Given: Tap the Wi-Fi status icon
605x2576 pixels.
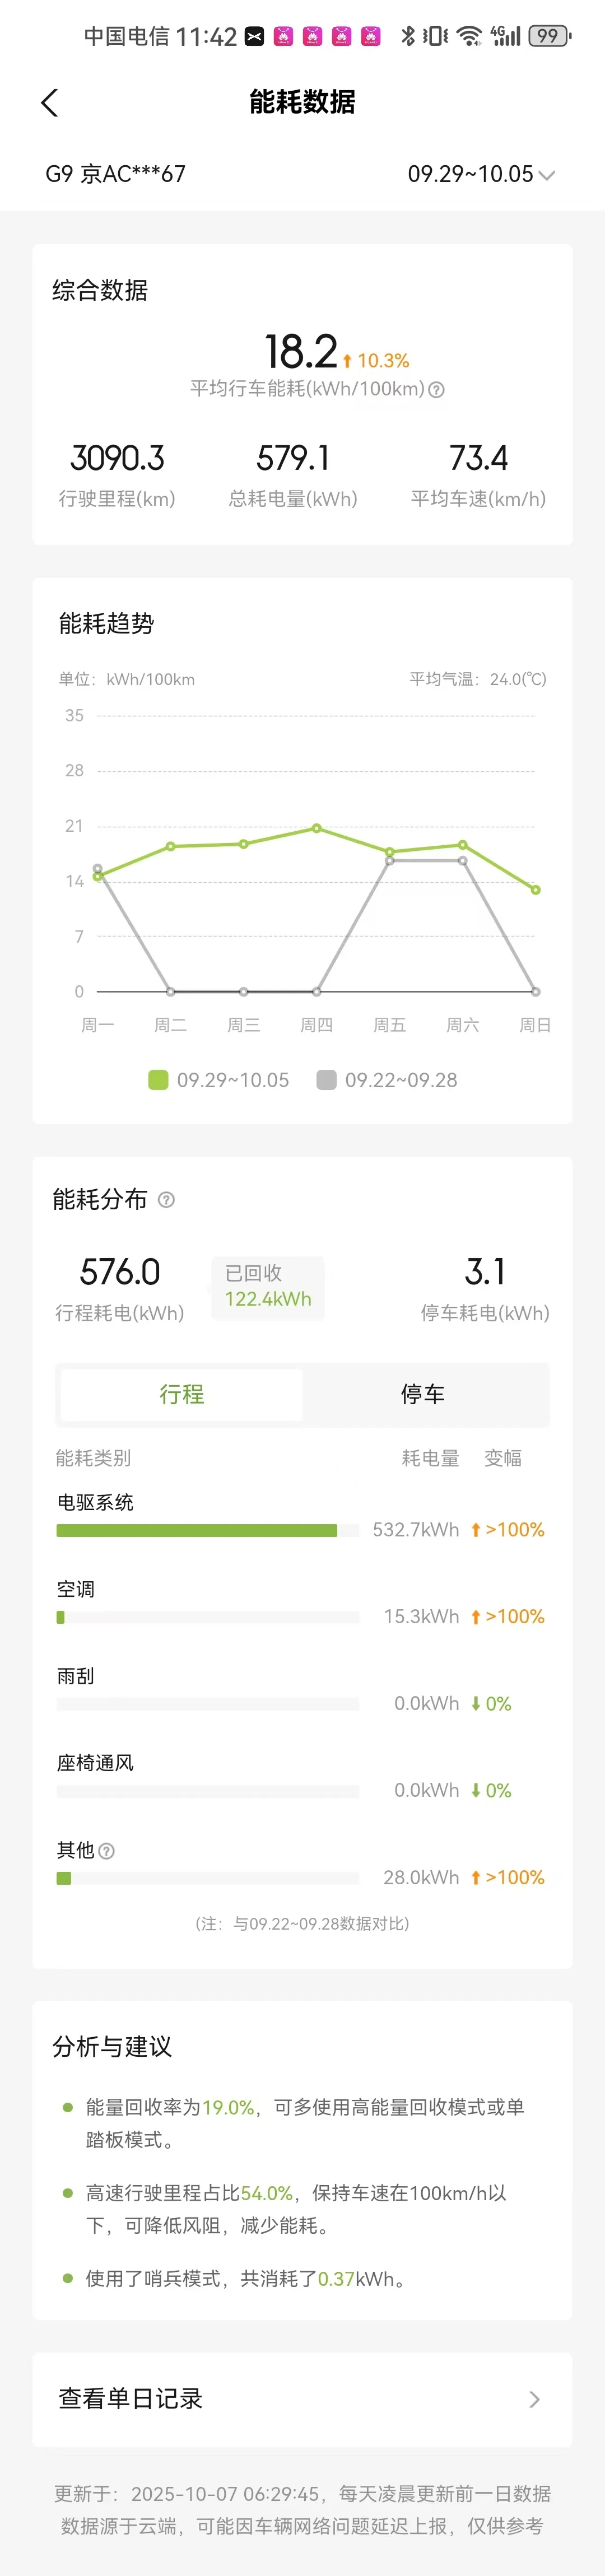Looking at the screenshot, I should click(x=468, y=36).
